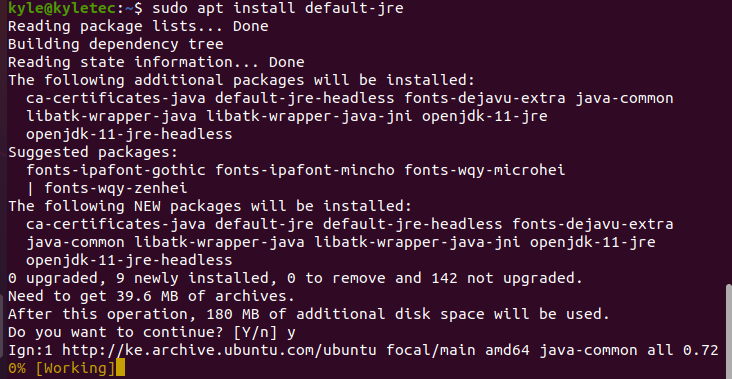Click the fonts-ipafont-mincho package name
Image resolution: width=732 pixels, height=379 pixels.
point(305,170)
